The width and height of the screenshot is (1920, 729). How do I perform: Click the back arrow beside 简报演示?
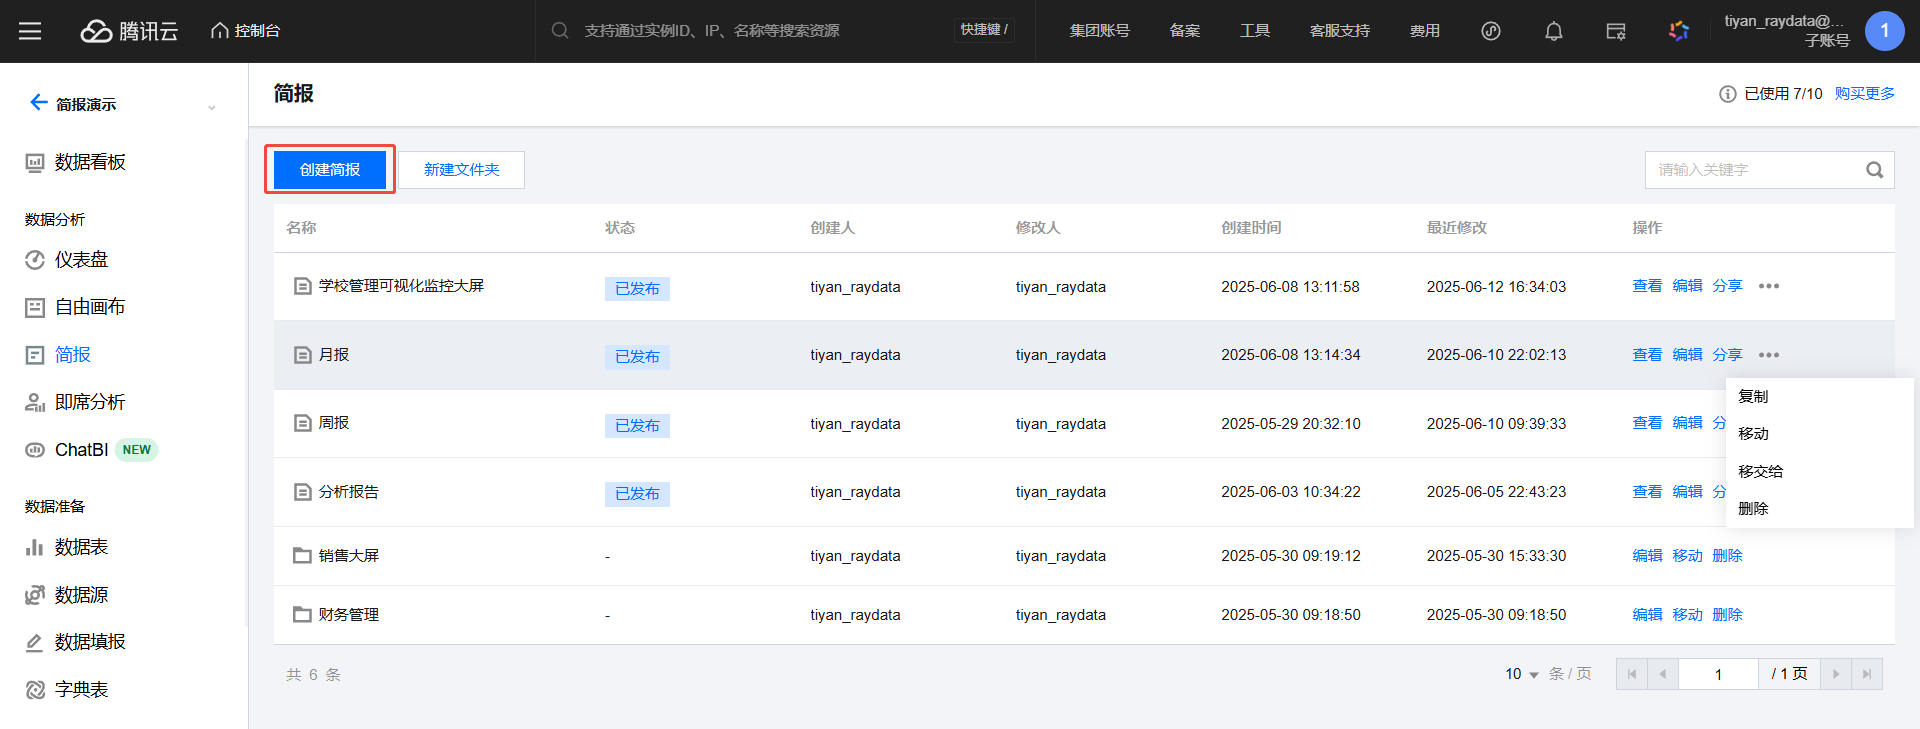point(38,103)
